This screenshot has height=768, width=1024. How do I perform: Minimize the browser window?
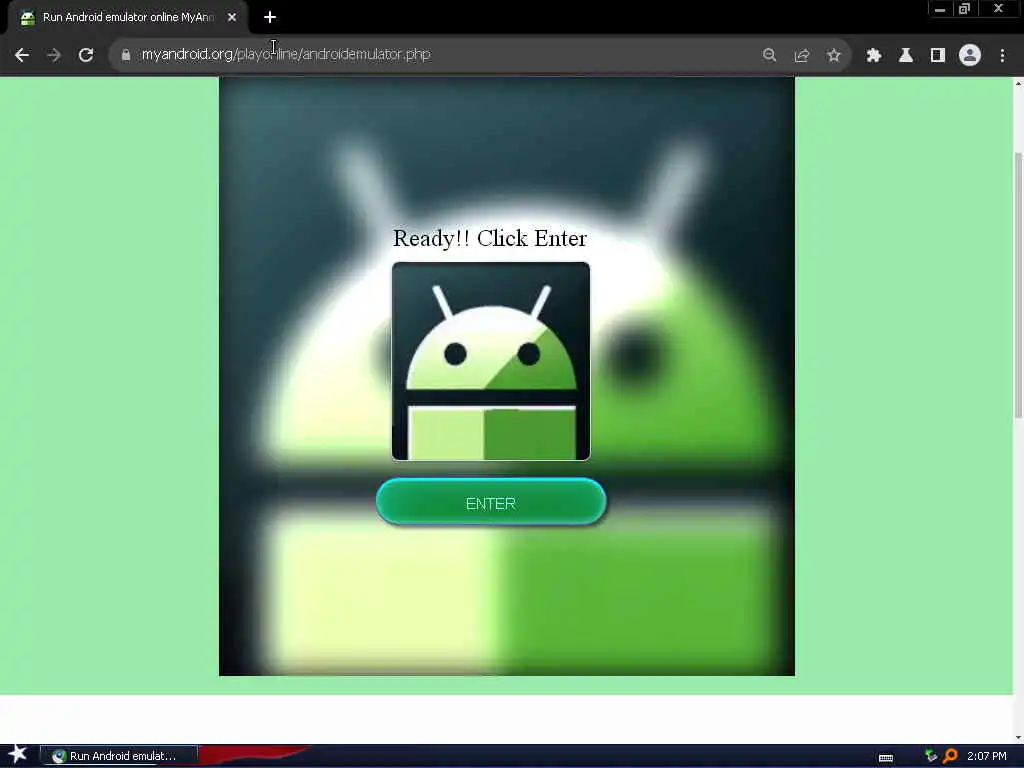tap(940, 9)
